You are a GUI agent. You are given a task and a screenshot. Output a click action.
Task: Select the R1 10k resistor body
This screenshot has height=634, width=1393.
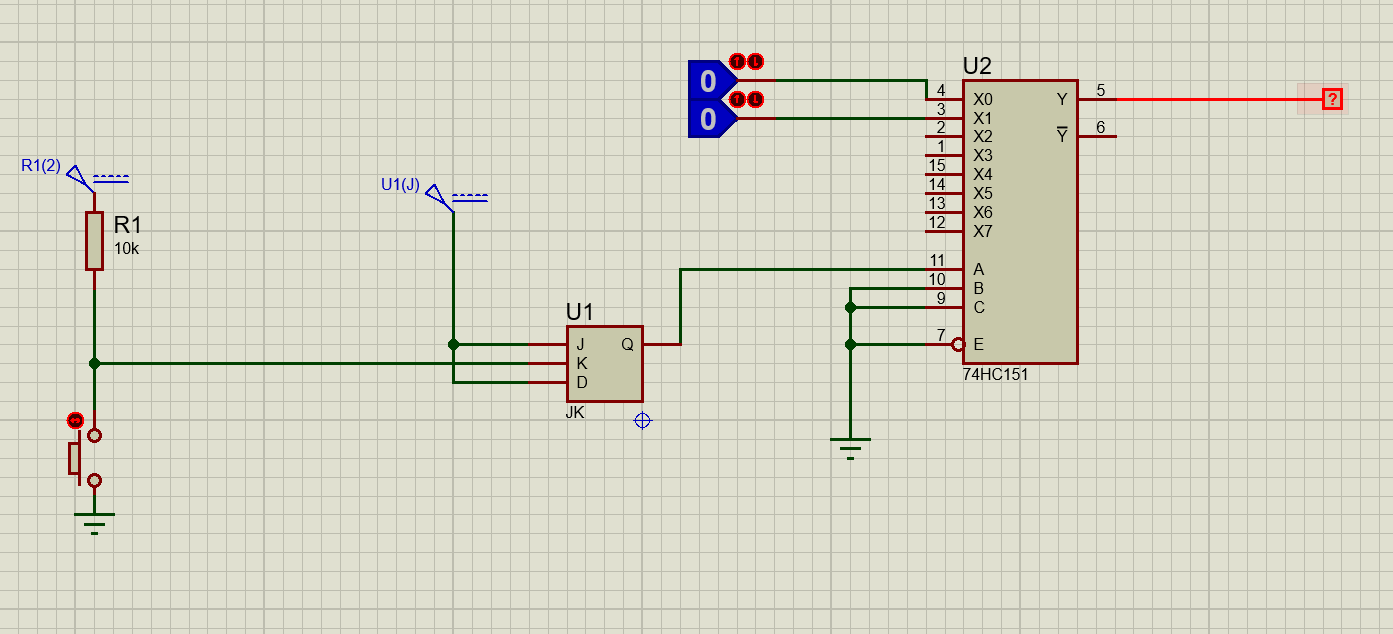click(x=94, y=241)
